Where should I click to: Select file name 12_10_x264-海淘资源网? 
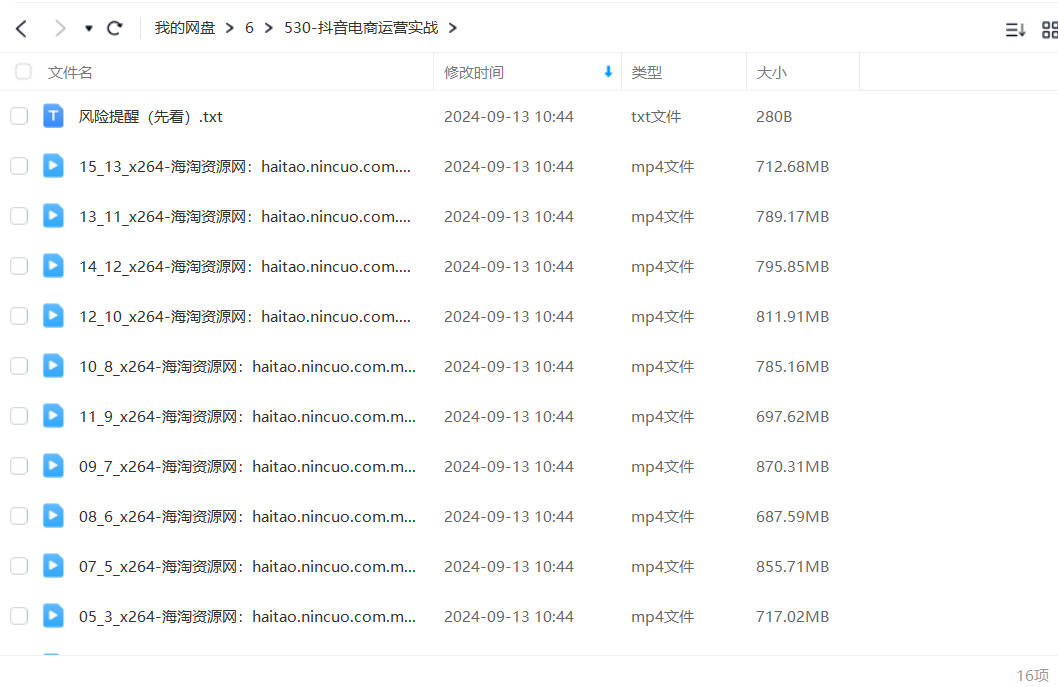(244, 317)
